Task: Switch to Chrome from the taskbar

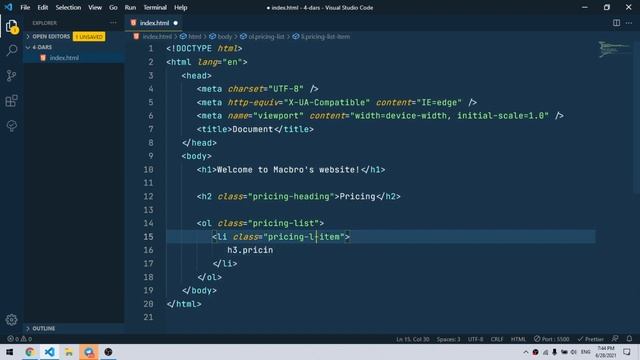Action: click(x=30, y=352)
